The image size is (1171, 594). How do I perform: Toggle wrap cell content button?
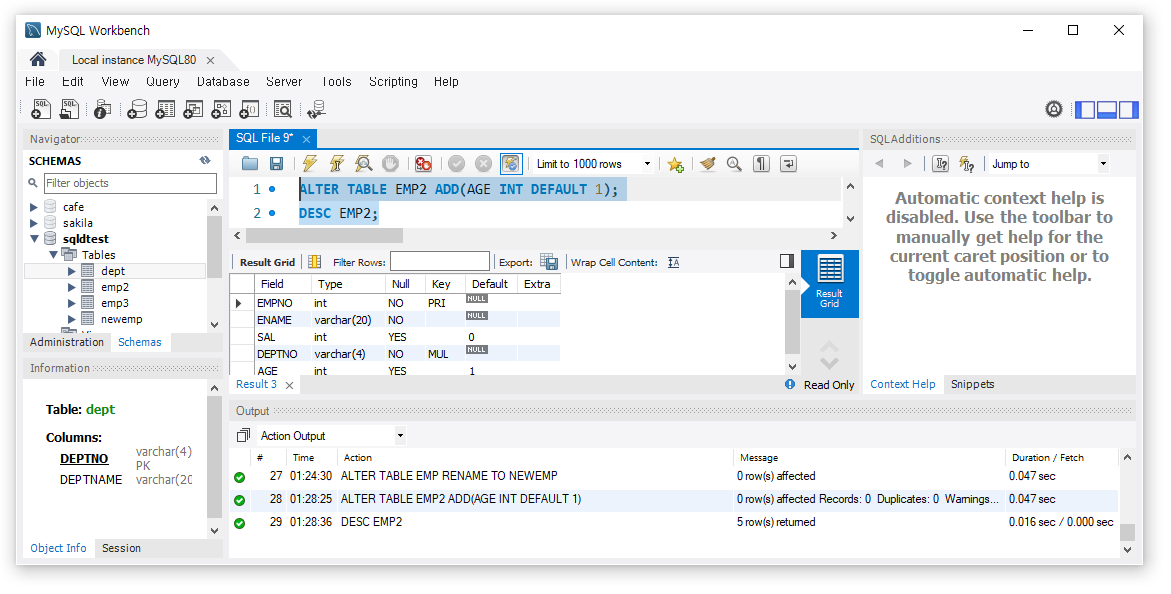tap(674, 262)
